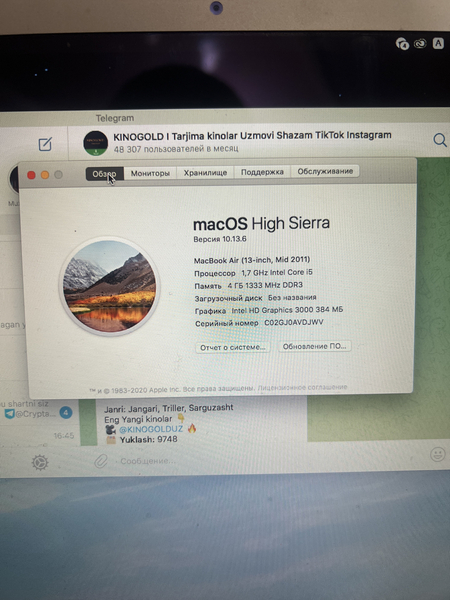Open search in the KINOGOLD chat

click(x=440, y=140)
